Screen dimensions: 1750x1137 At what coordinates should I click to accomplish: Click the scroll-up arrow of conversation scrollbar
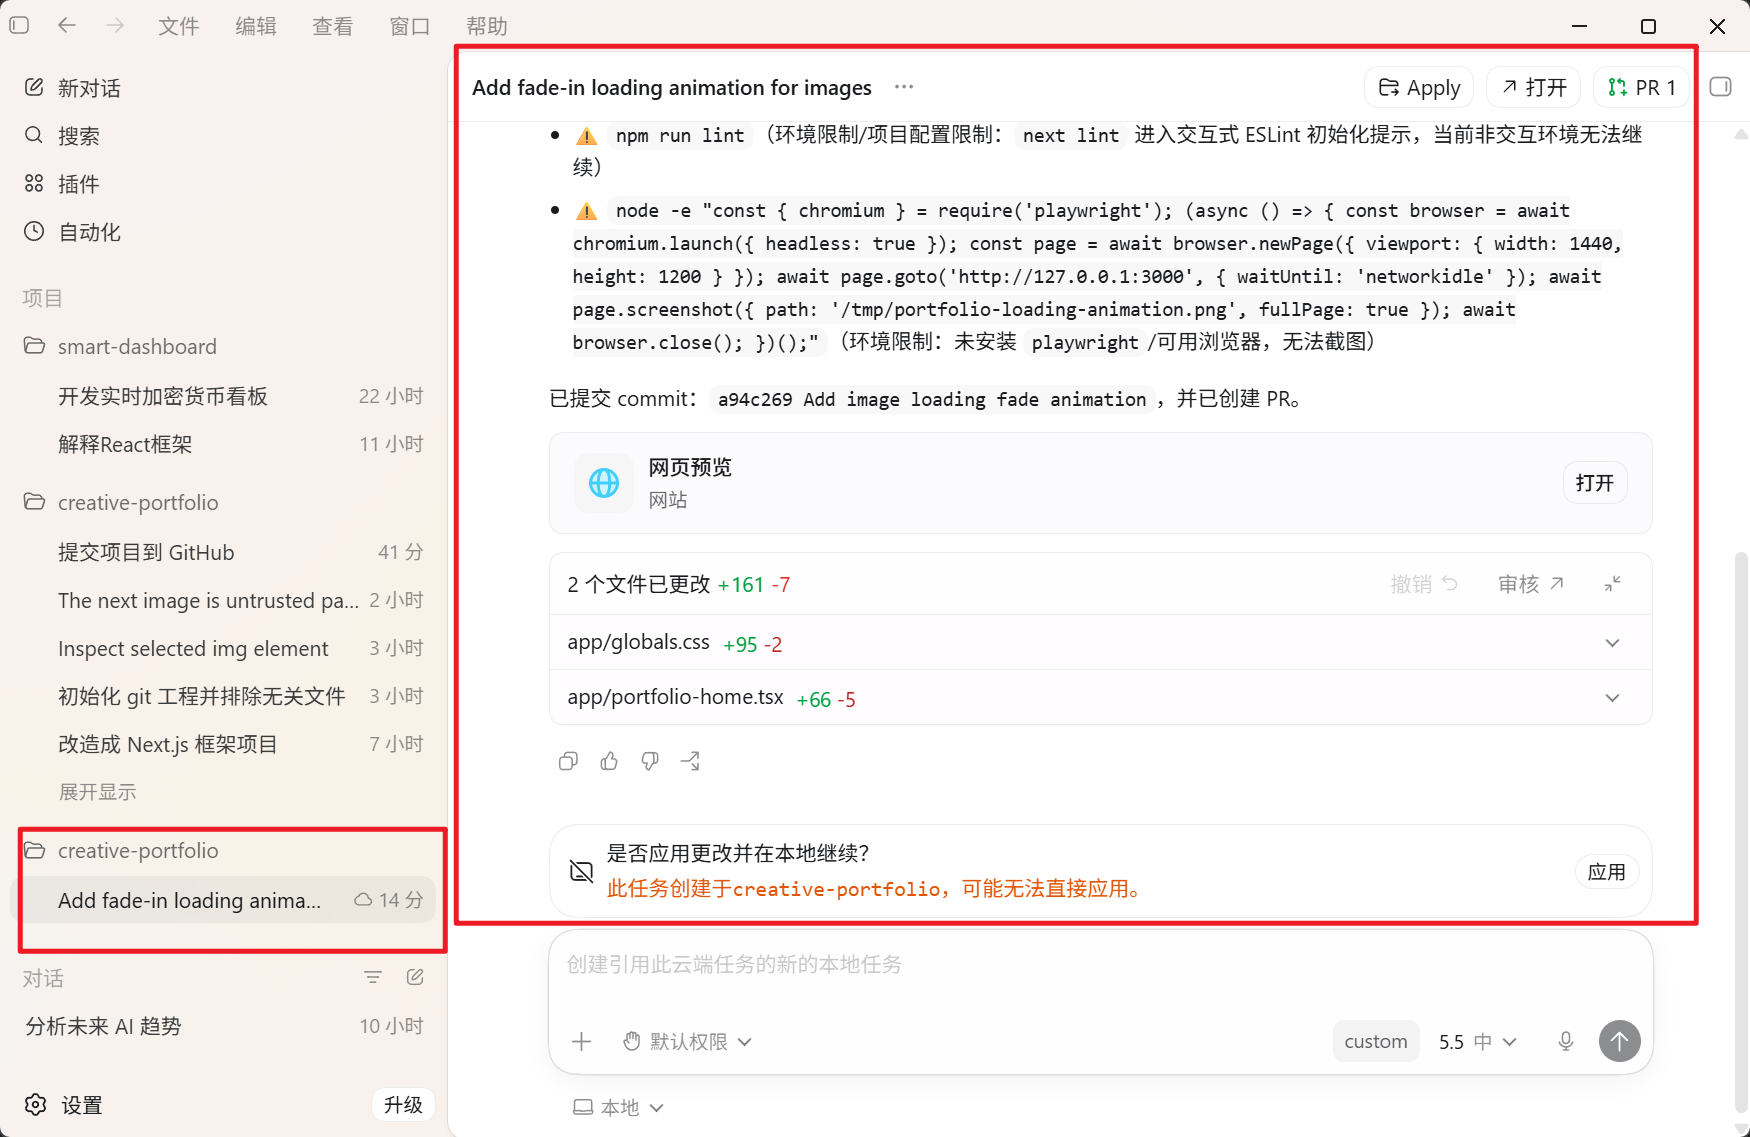click(1741, 134)
